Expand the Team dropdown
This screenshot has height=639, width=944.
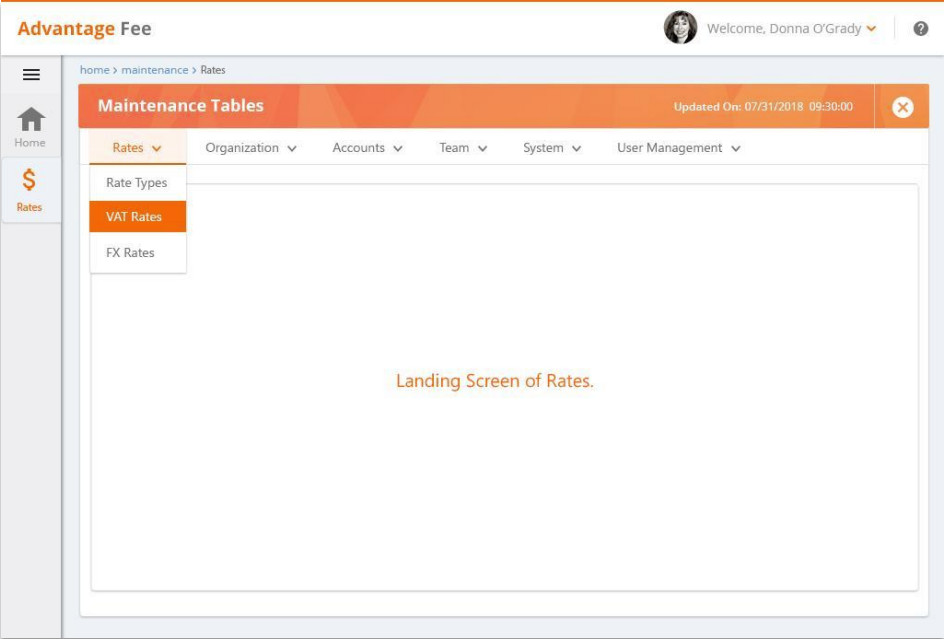click(x=463, y=148)
